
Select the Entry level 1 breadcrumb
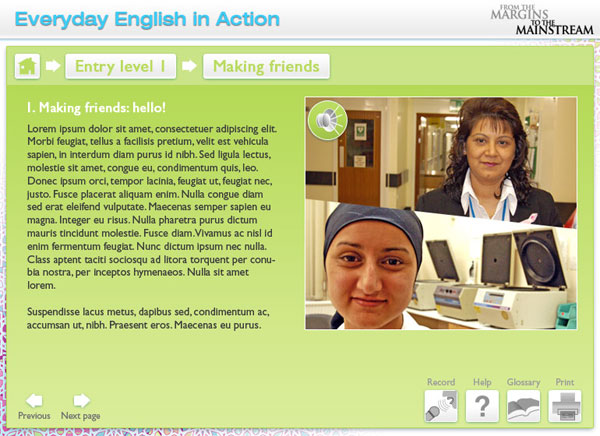click(121, 66)
